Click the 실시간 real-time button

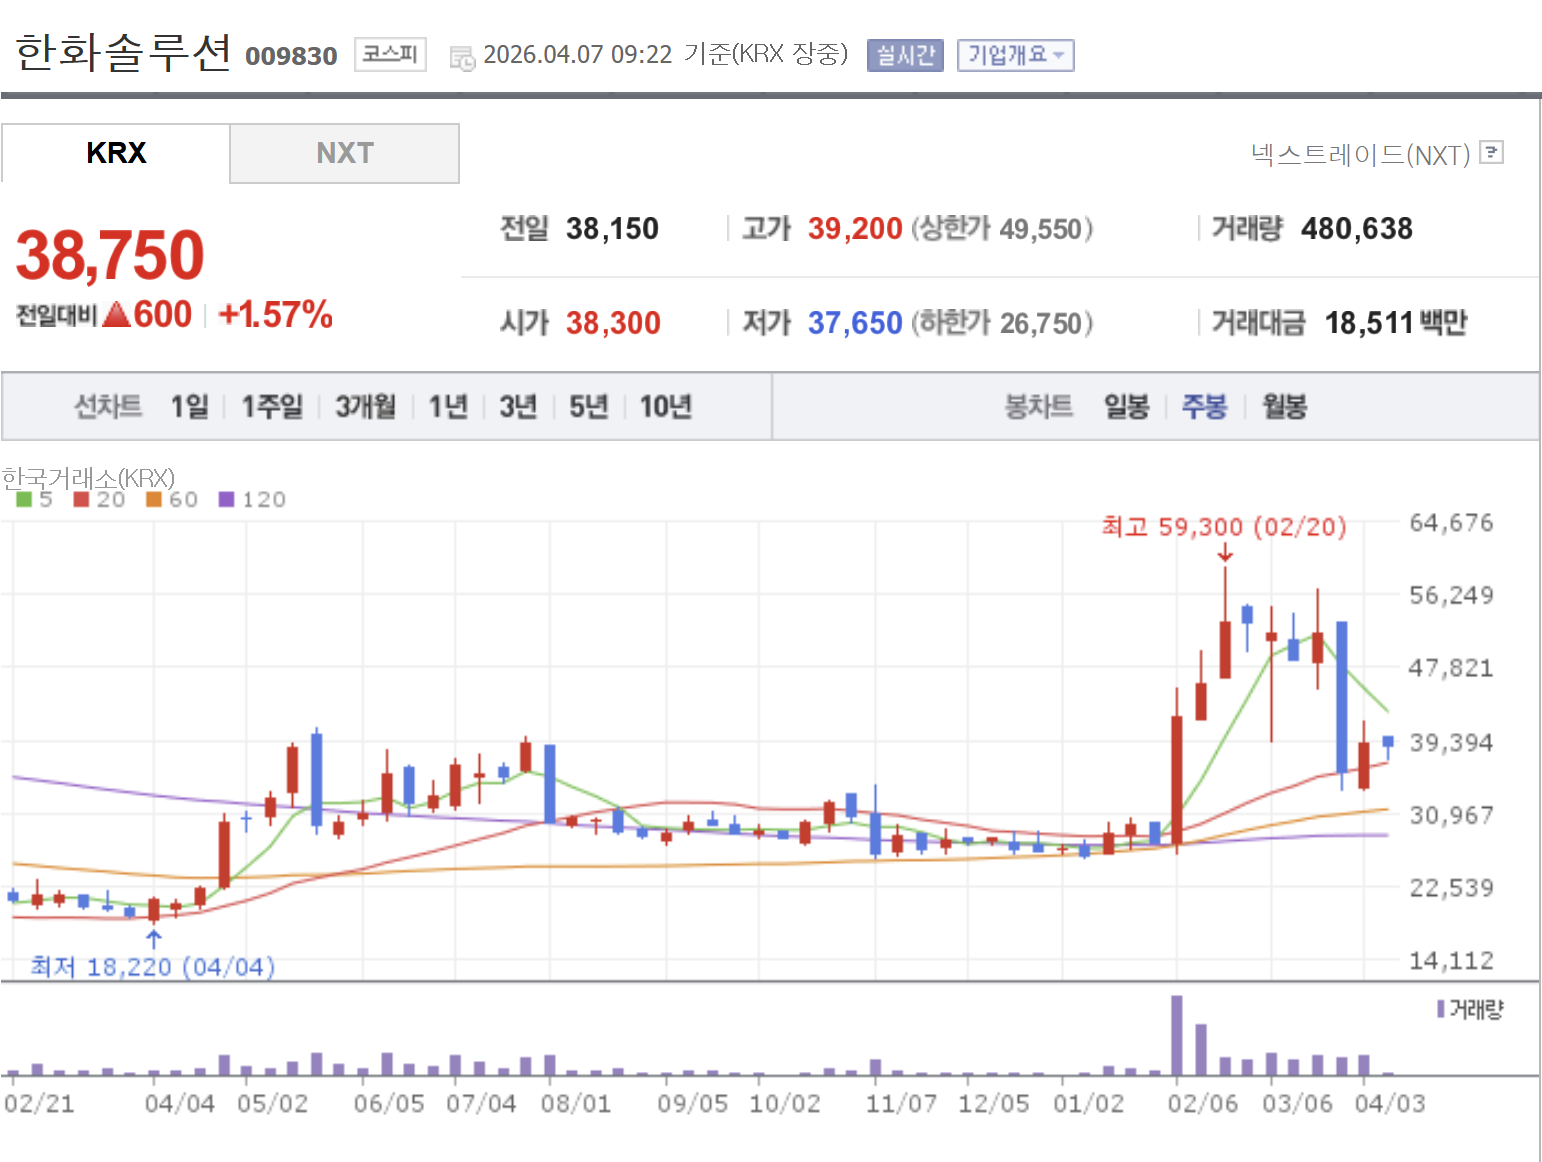click(x=905, y=55)
